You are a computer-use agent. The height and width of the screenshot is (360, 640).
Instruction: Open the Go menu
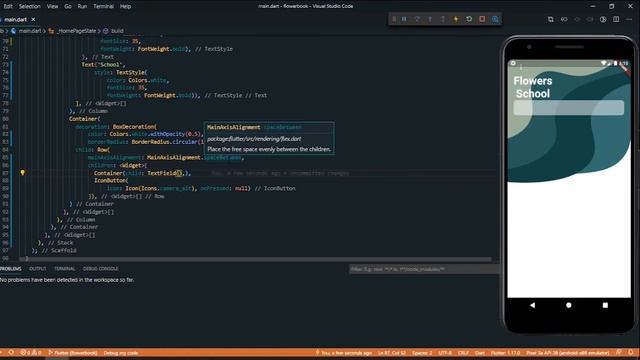[x=68, y=6]
